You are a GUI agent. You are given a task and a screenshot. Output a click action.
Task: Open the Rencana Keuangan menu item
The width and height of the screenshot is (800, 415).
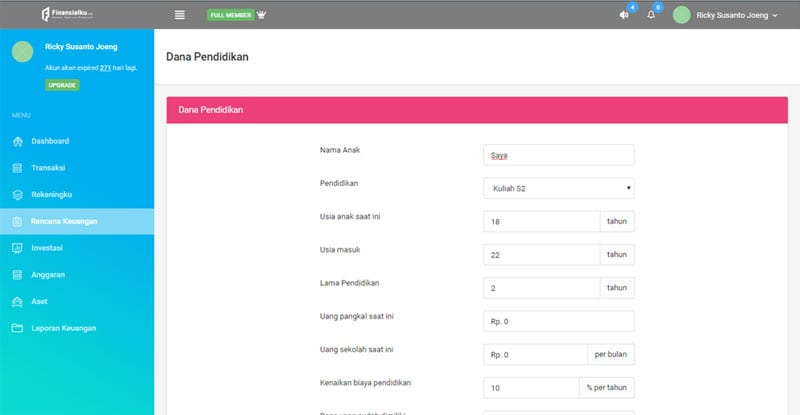[x=64, y=221]
